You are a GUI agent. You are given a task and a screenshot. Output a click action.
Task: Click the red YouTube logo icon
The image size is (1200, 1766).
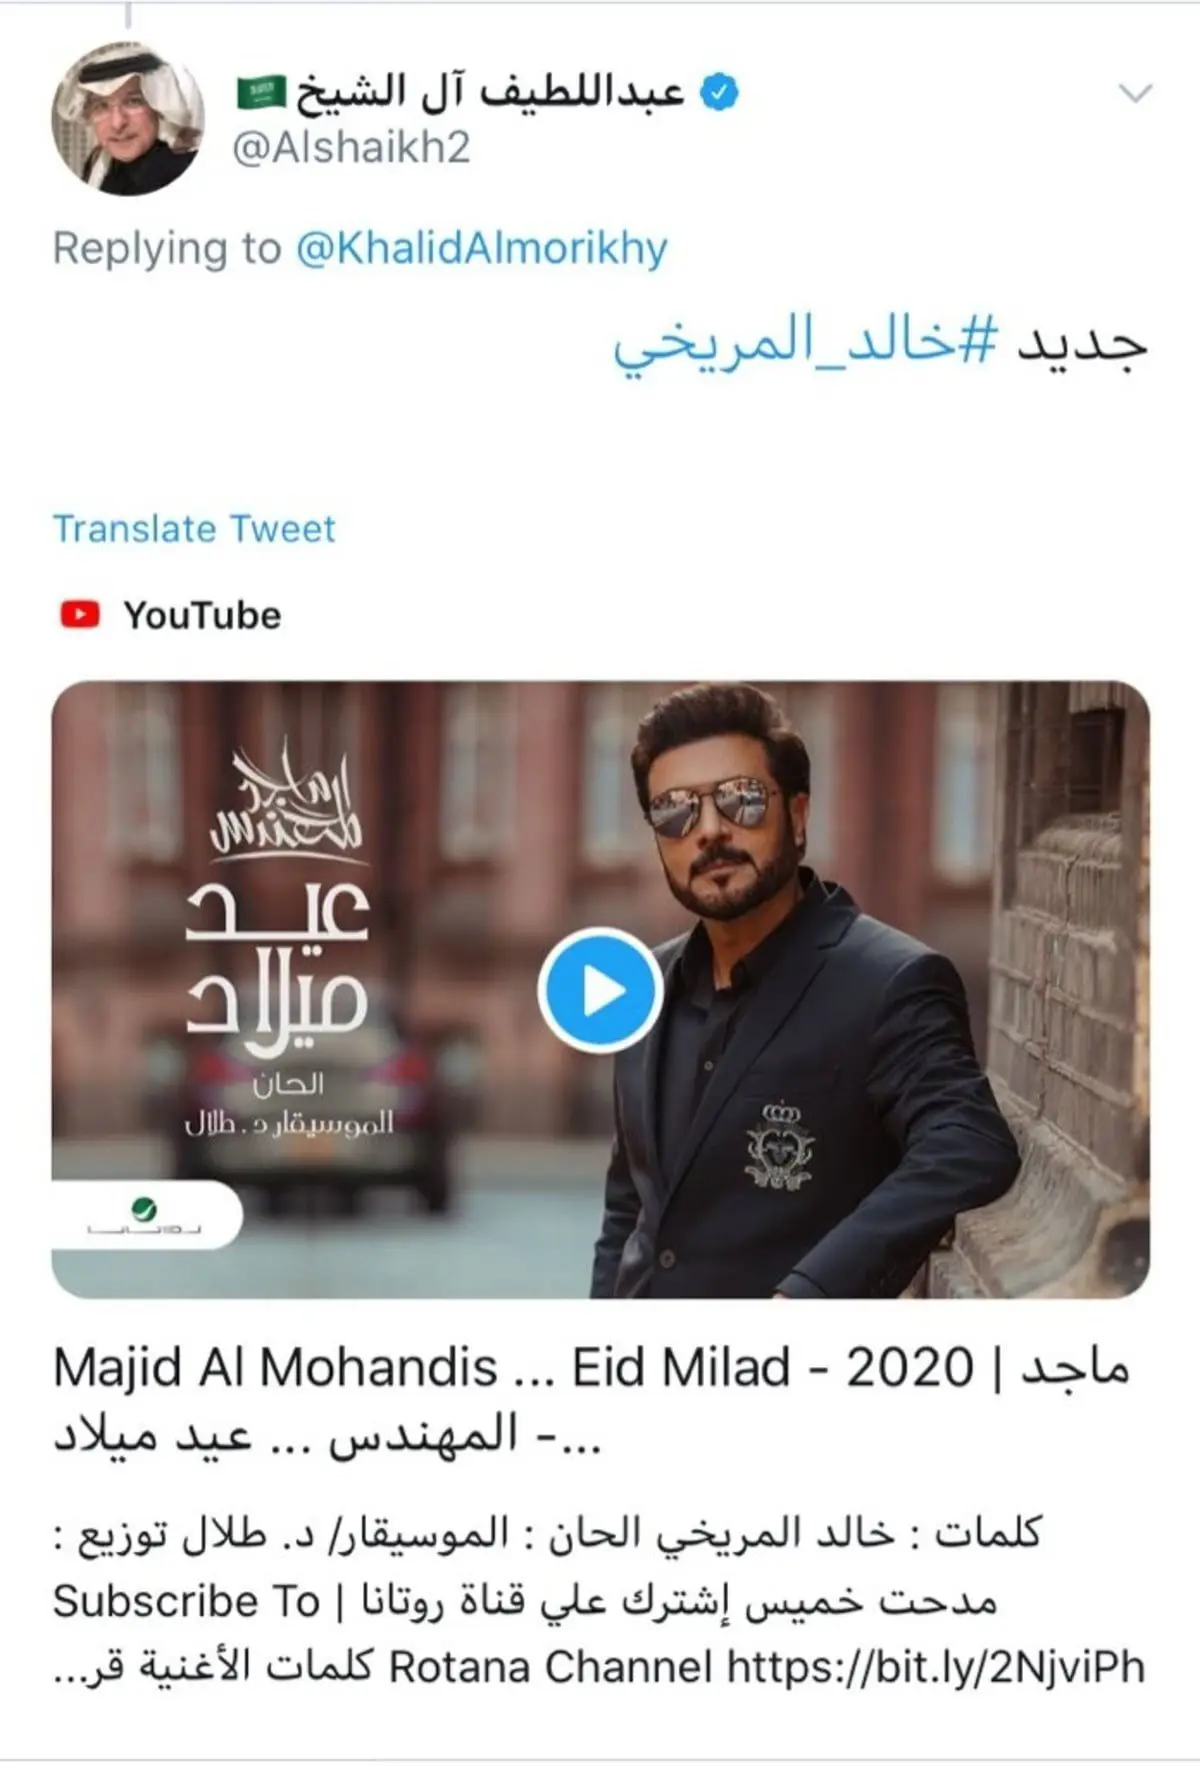coord(80,614)
